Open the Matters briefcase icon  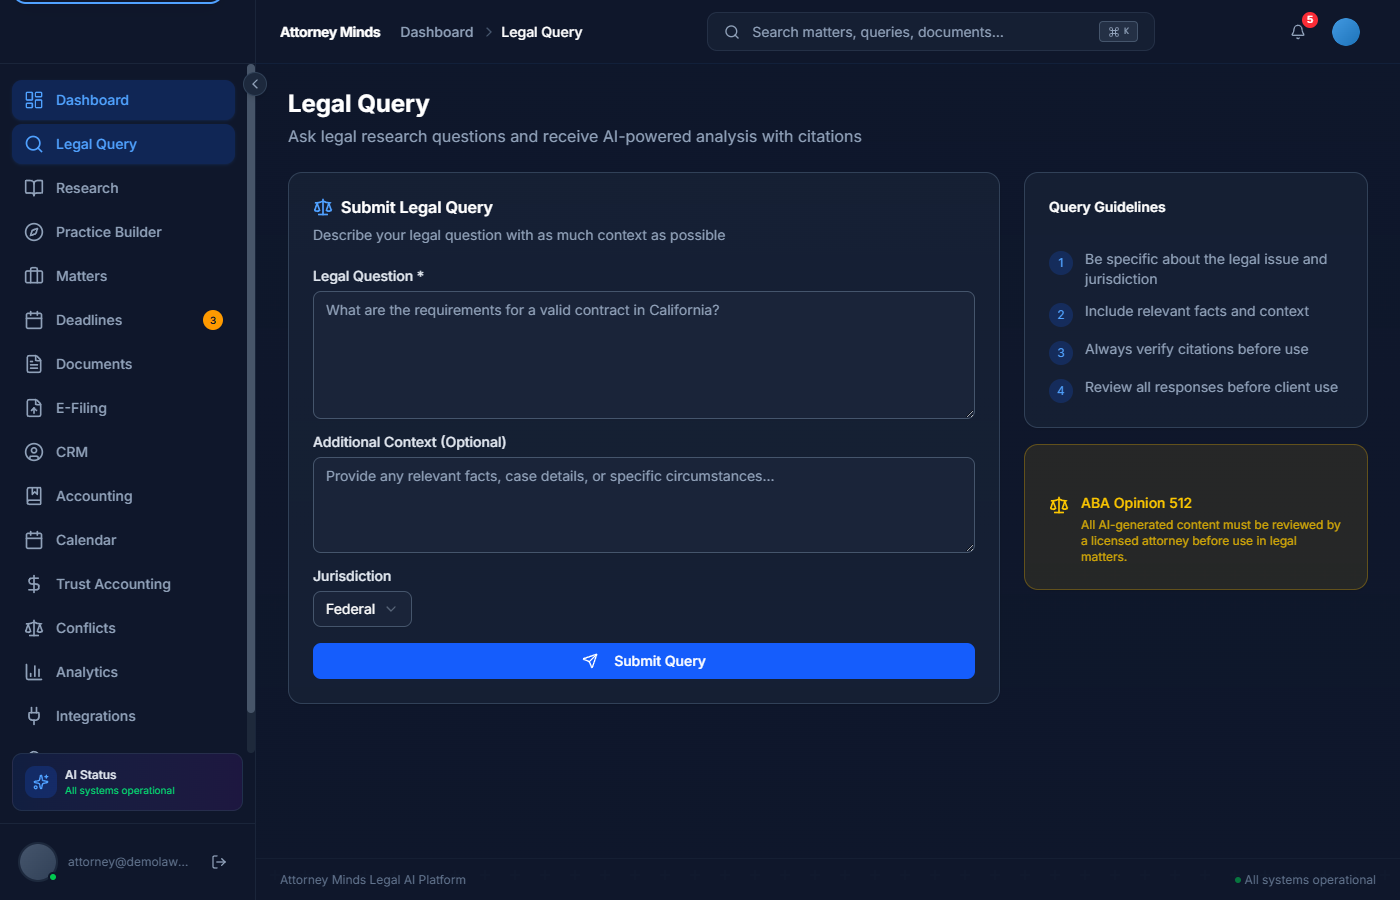[x=34, y=276]
